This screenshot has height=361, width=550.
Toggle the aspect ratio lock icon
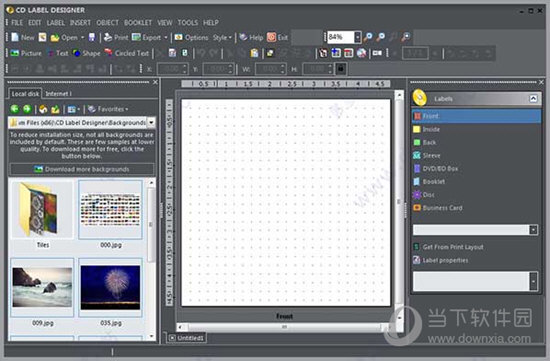(341, 68)
